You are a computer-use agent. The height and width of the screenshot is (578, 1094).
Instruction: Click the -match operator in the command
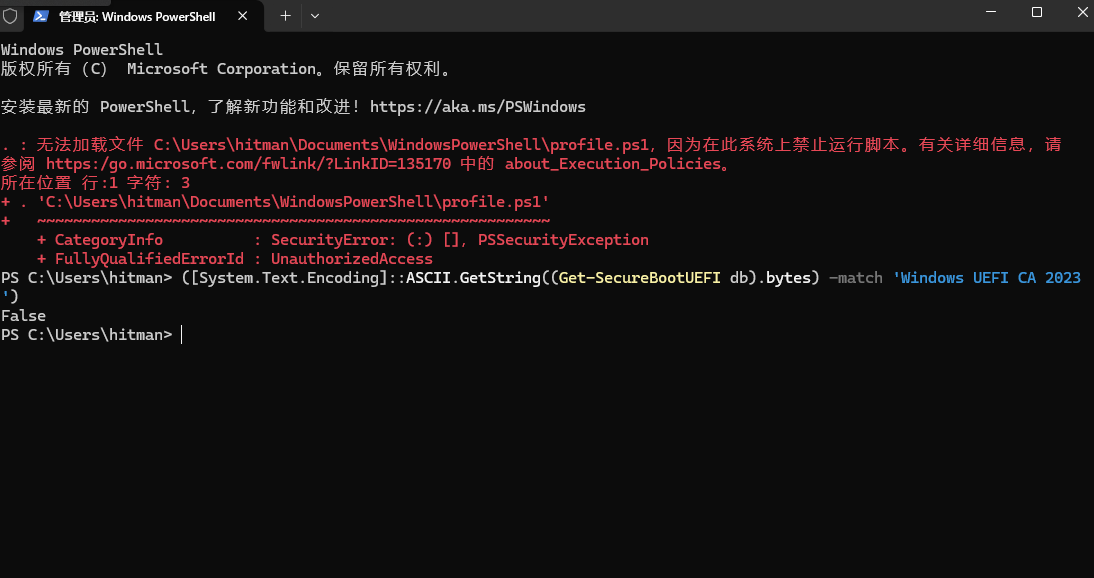point(856,278)
